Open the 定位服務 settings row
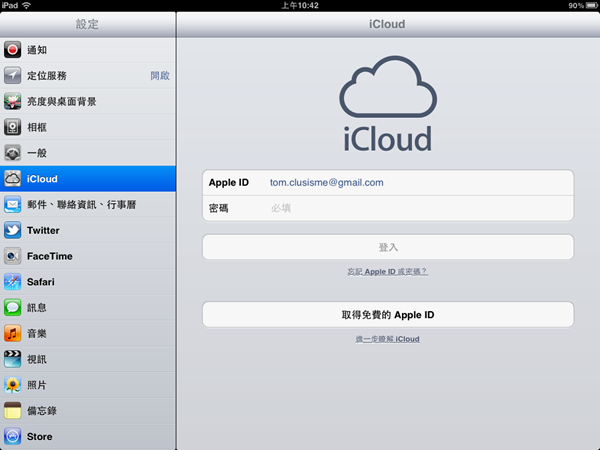 (88, 75)
